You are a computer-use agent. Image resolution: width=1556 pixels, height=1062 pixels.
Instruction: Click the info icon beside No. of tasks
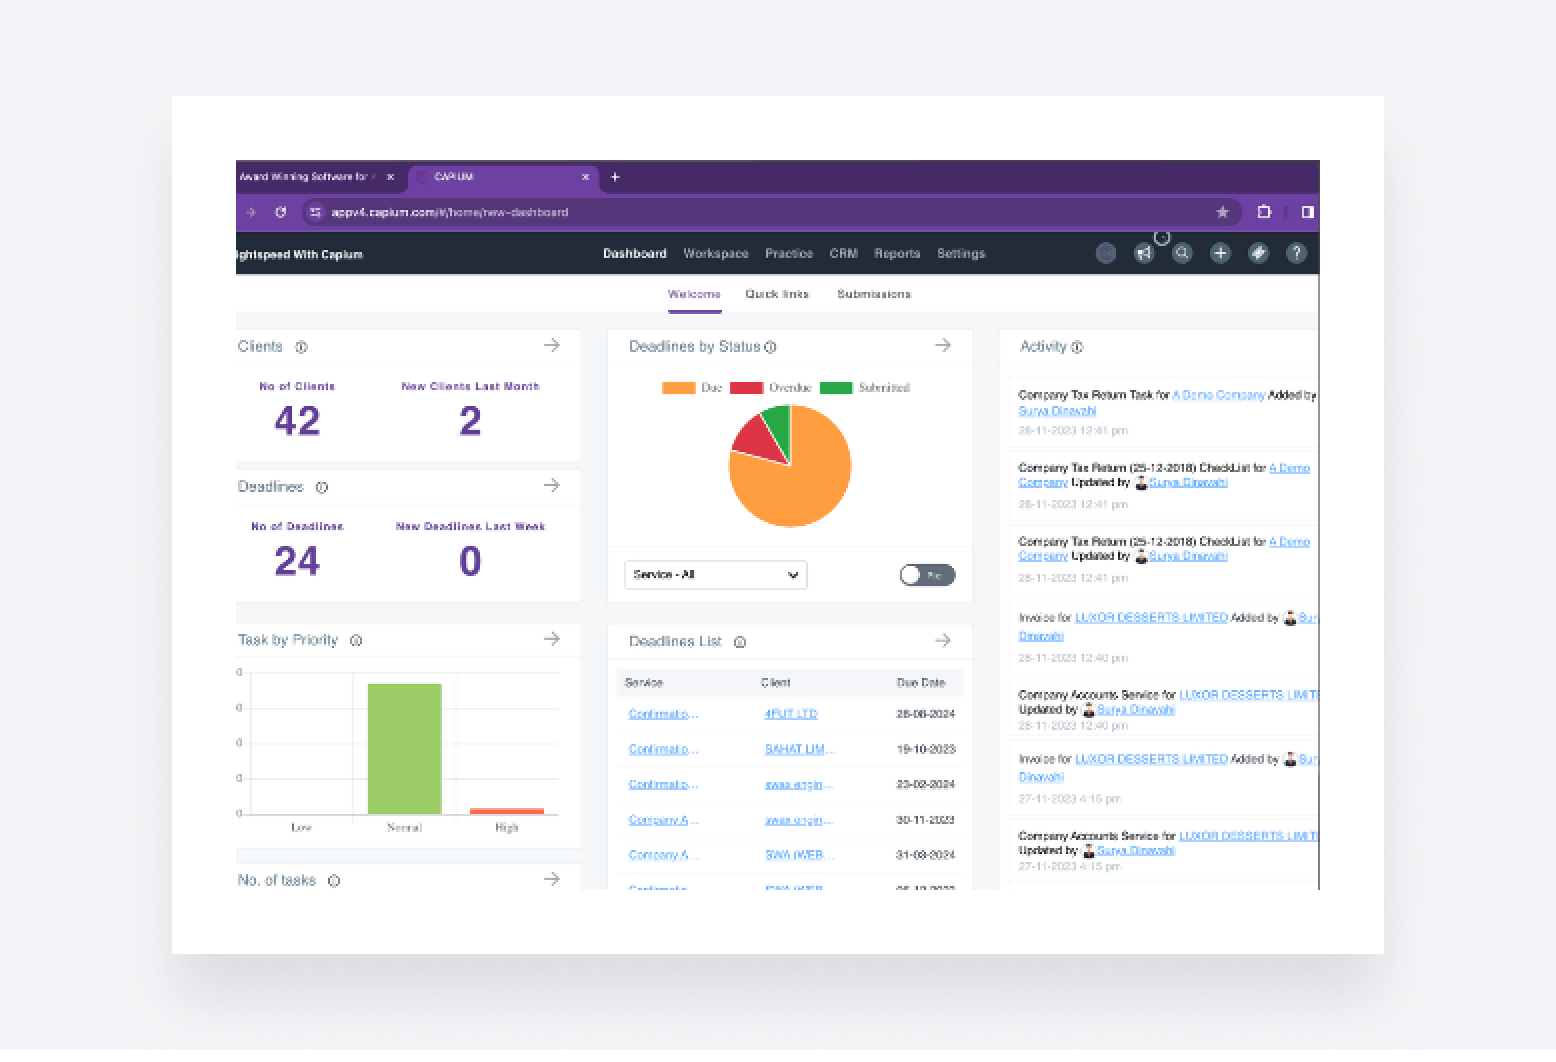(x=334, y=881)
